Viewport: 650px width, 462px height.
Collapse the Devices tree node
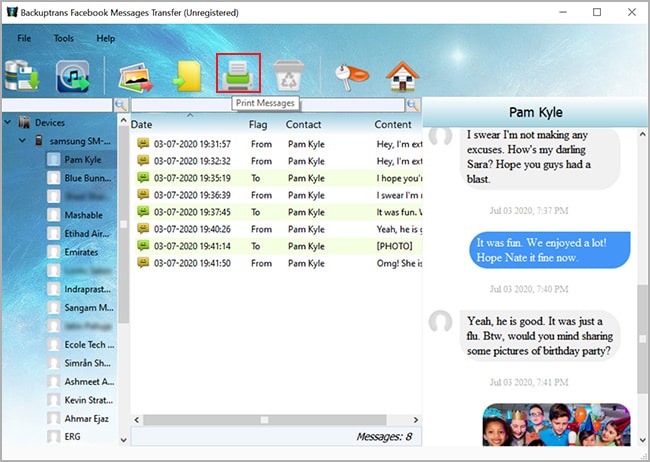(9, 123)
